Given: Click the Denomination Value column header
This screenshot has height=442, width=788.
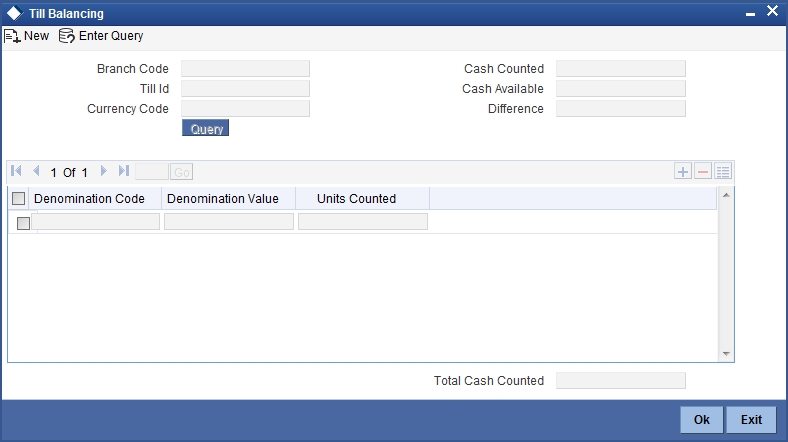Looking at the screenshot, I should point(223,199).
